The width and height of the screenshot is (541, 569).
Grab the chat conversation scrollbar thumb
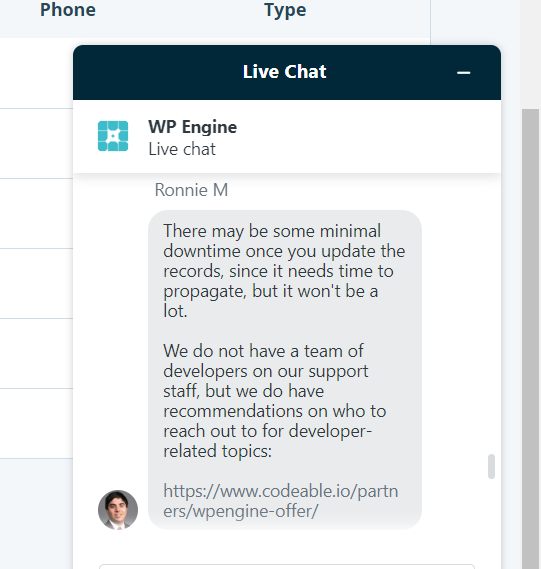coord(491,466)
